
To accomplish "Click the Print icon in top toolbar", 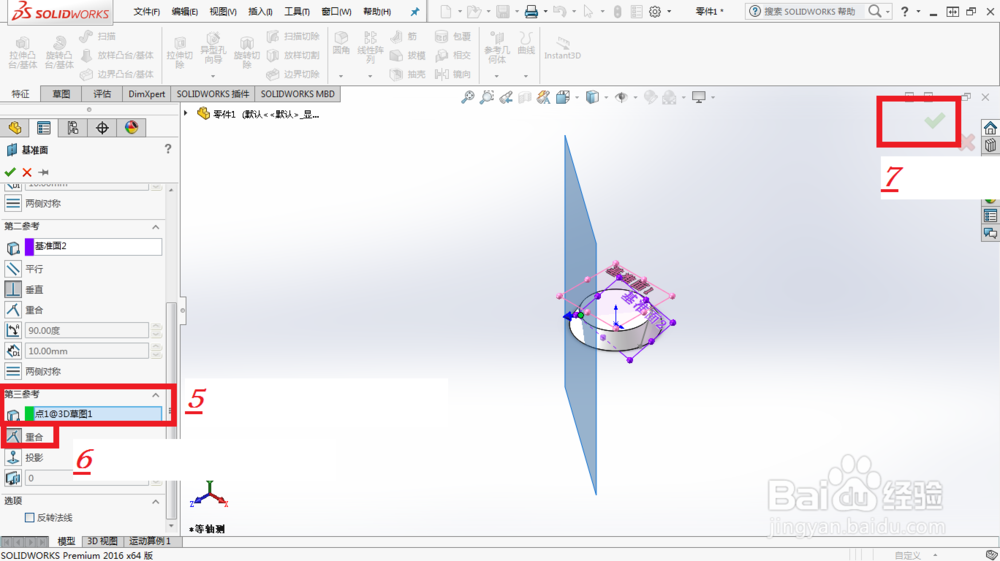I will click(531, 11).
